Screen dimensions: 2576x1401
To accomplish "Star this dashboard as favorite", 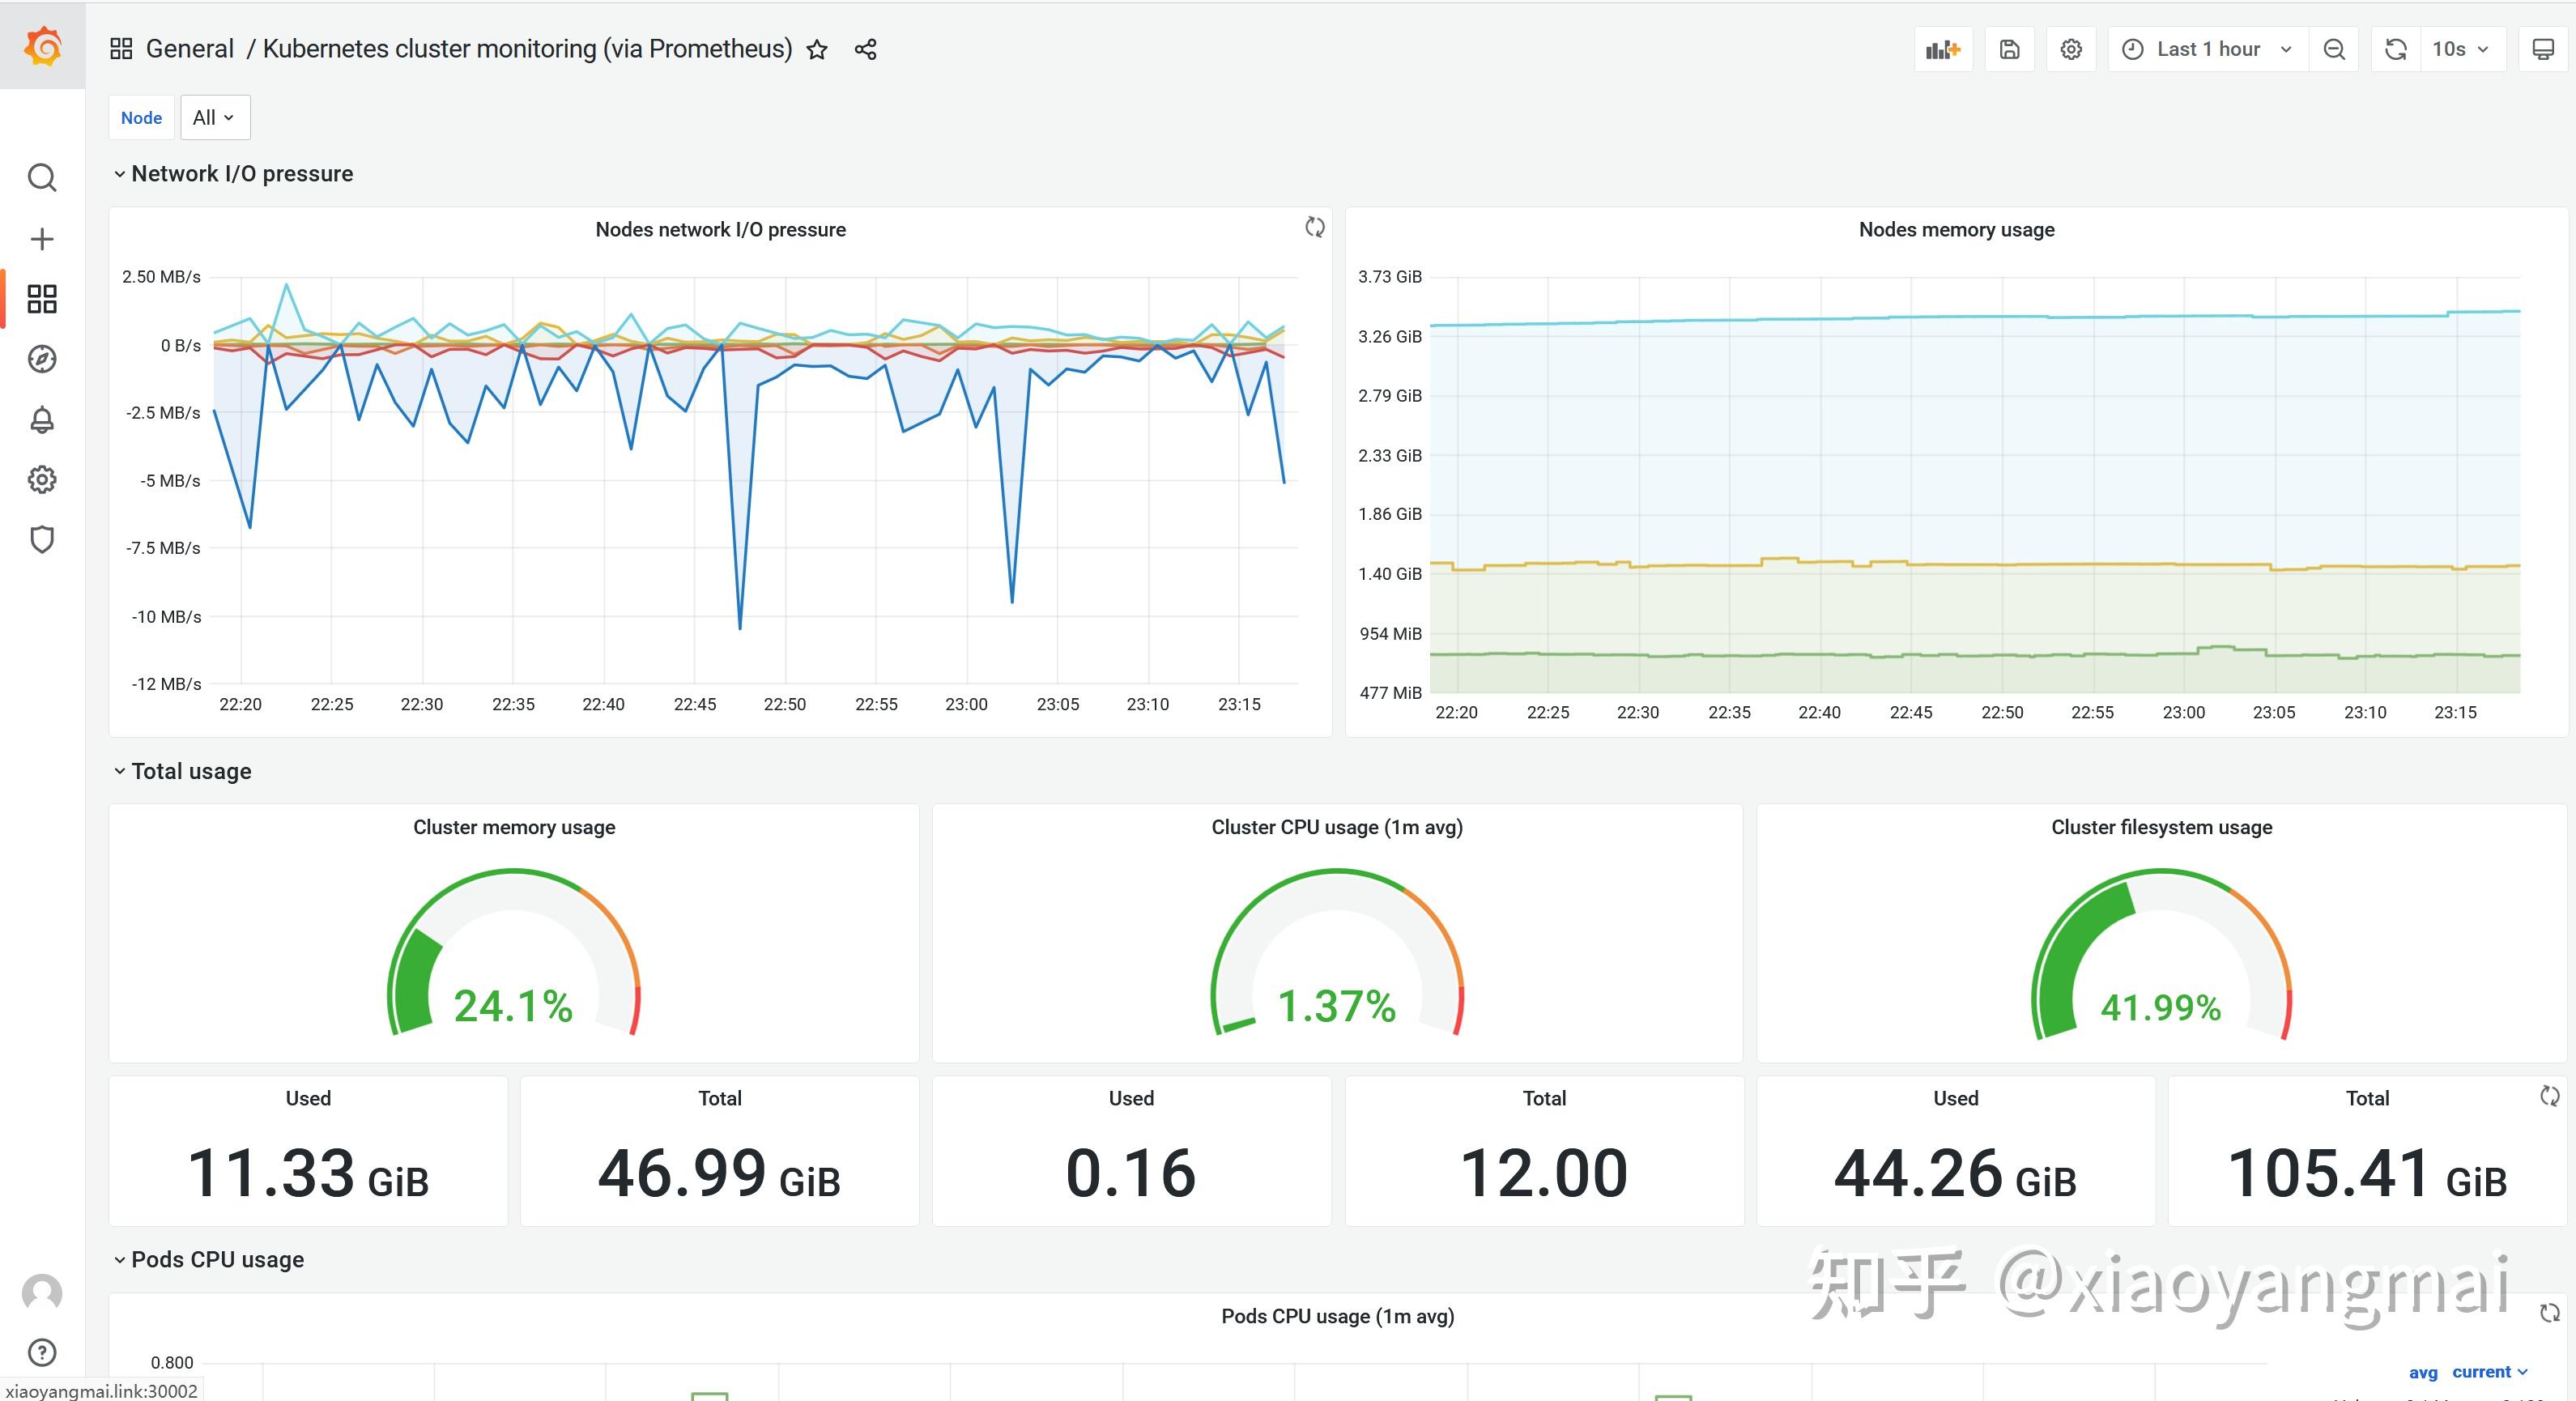I will pos(817,49).
